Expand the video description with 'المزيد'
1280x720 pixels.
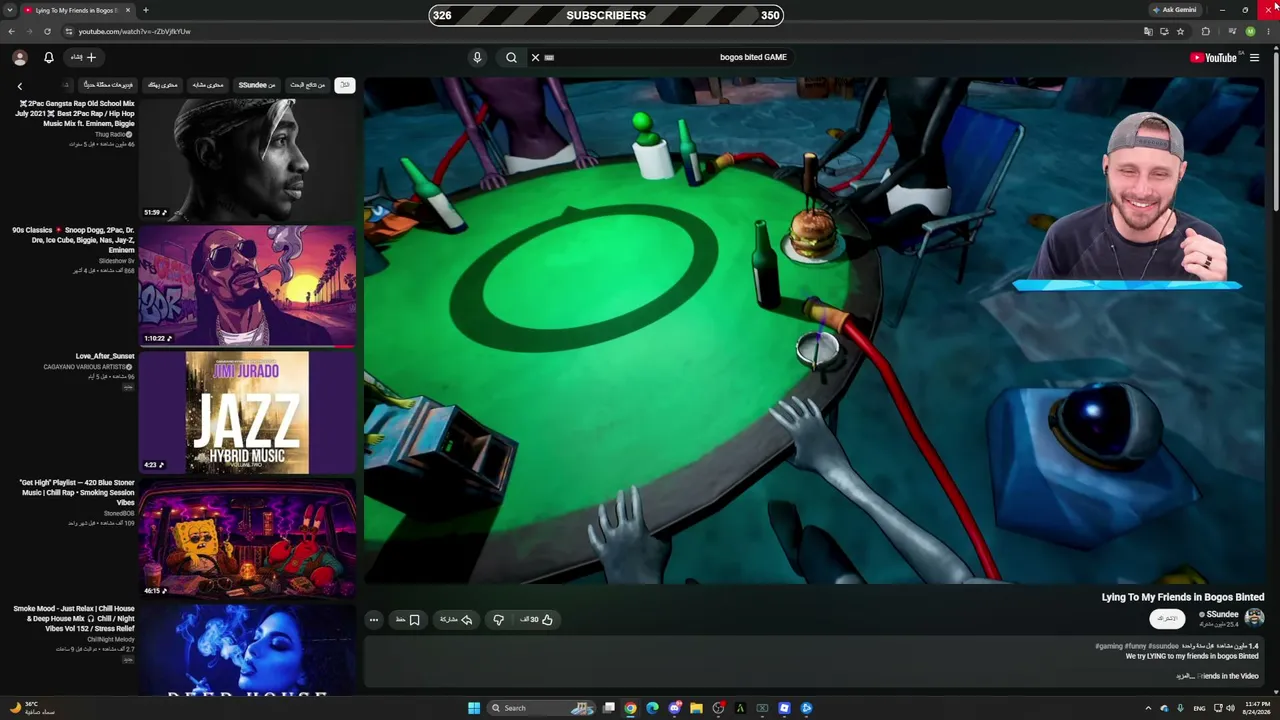pos(1185,676)
